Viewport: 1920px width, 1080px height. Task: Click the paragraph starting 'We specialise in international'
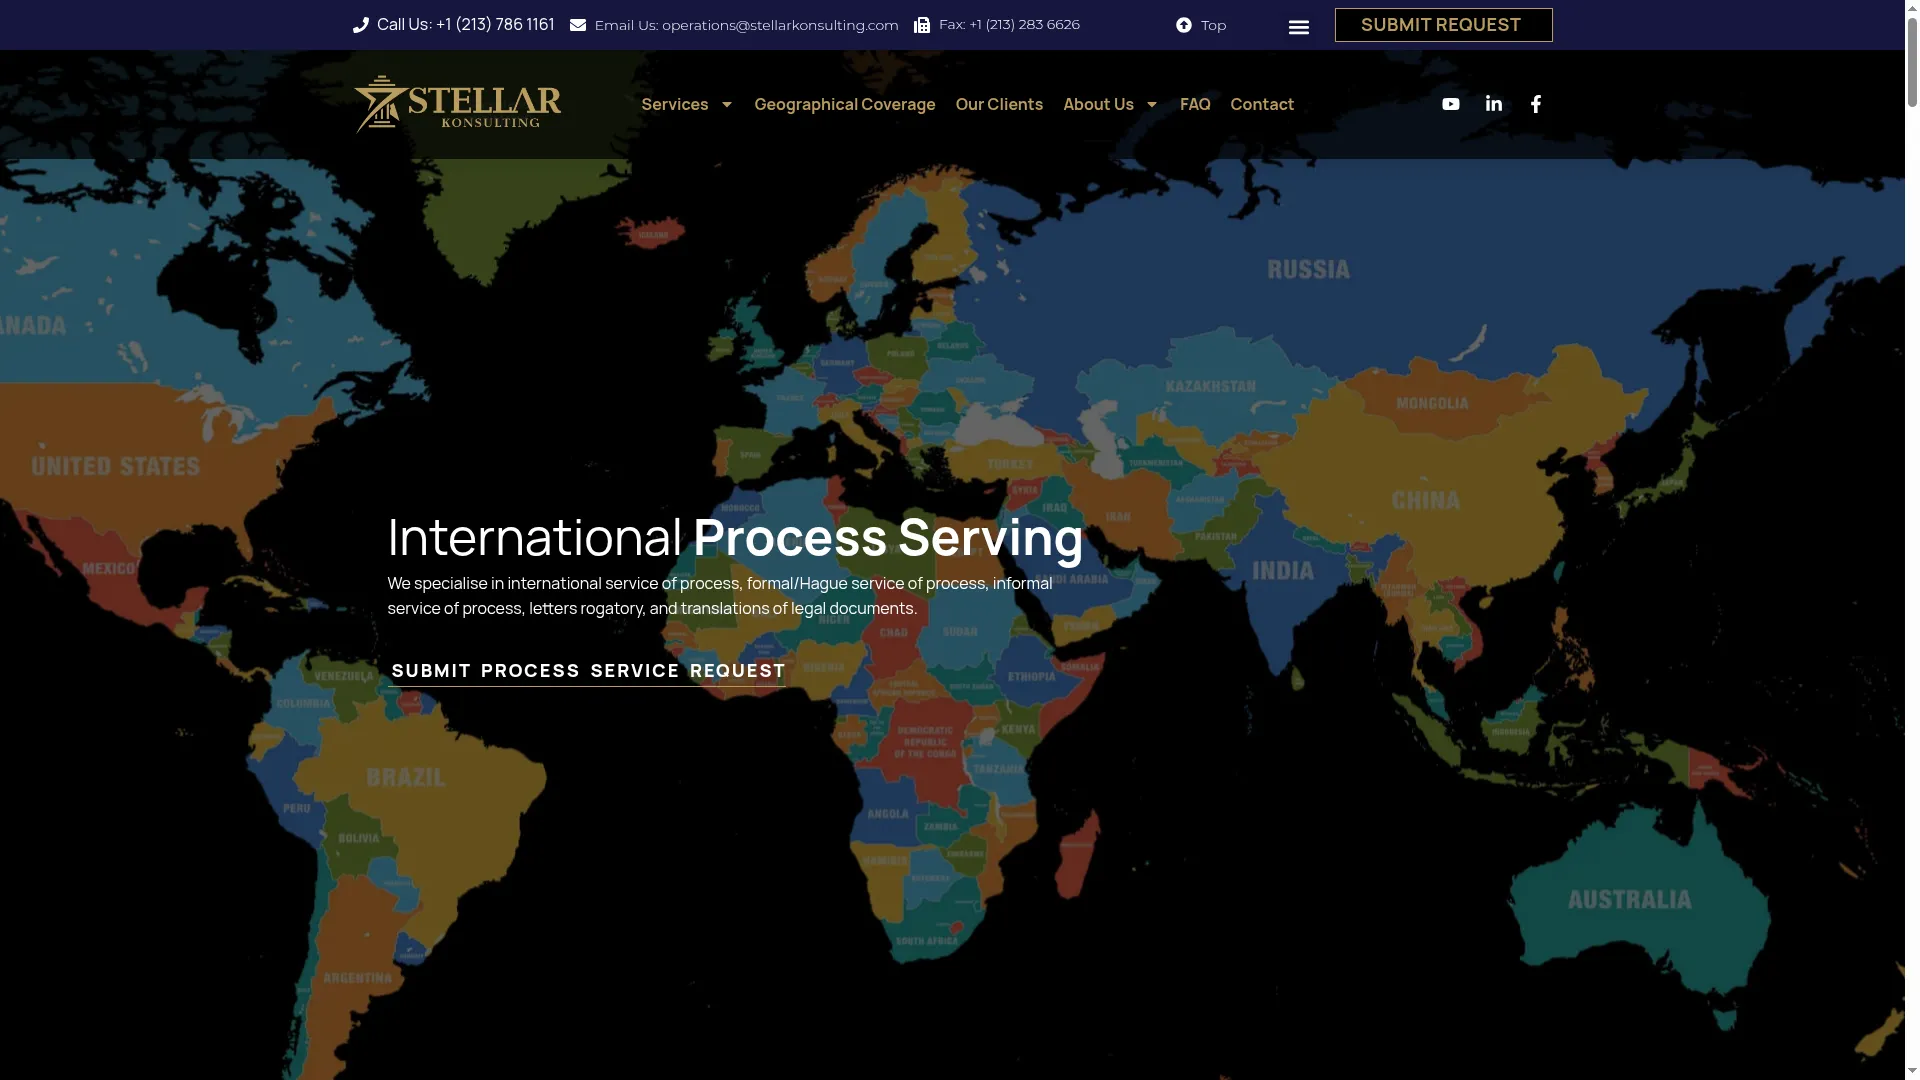point(720,596)
